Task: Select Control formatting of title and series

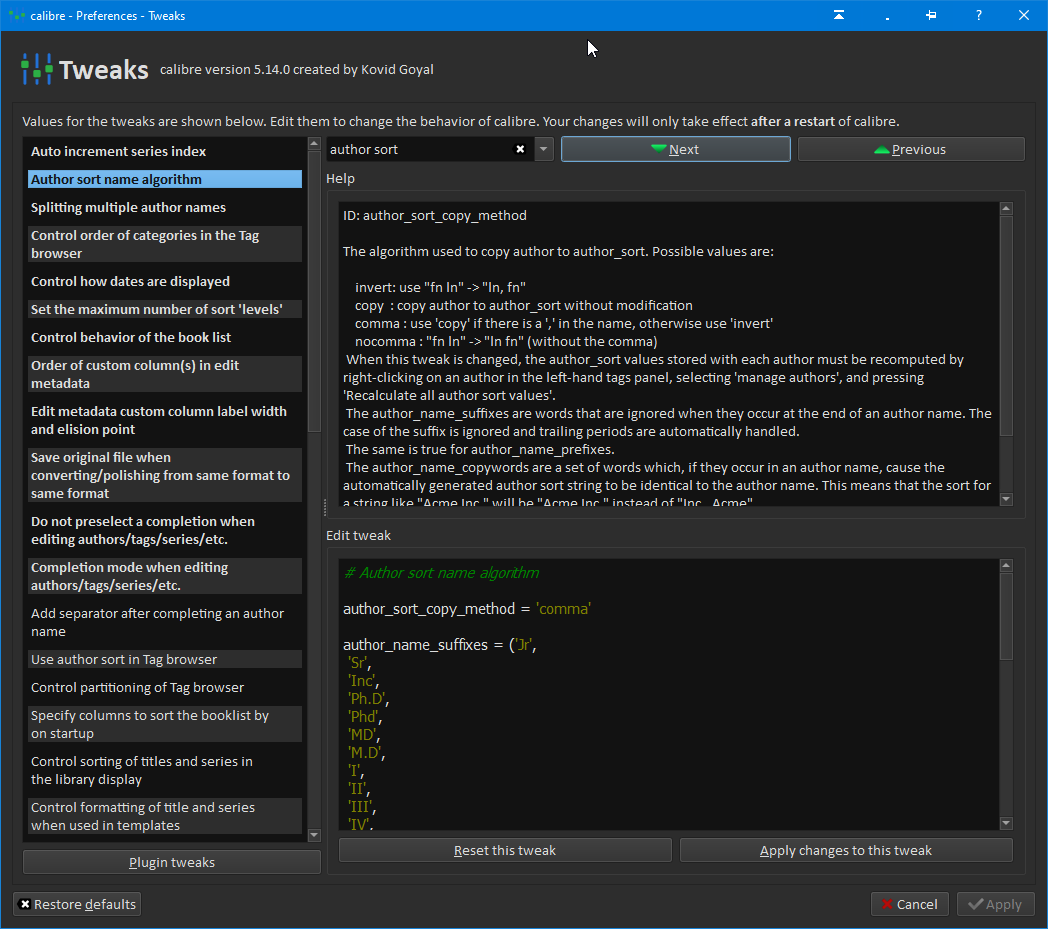Action: pos(164,816)
